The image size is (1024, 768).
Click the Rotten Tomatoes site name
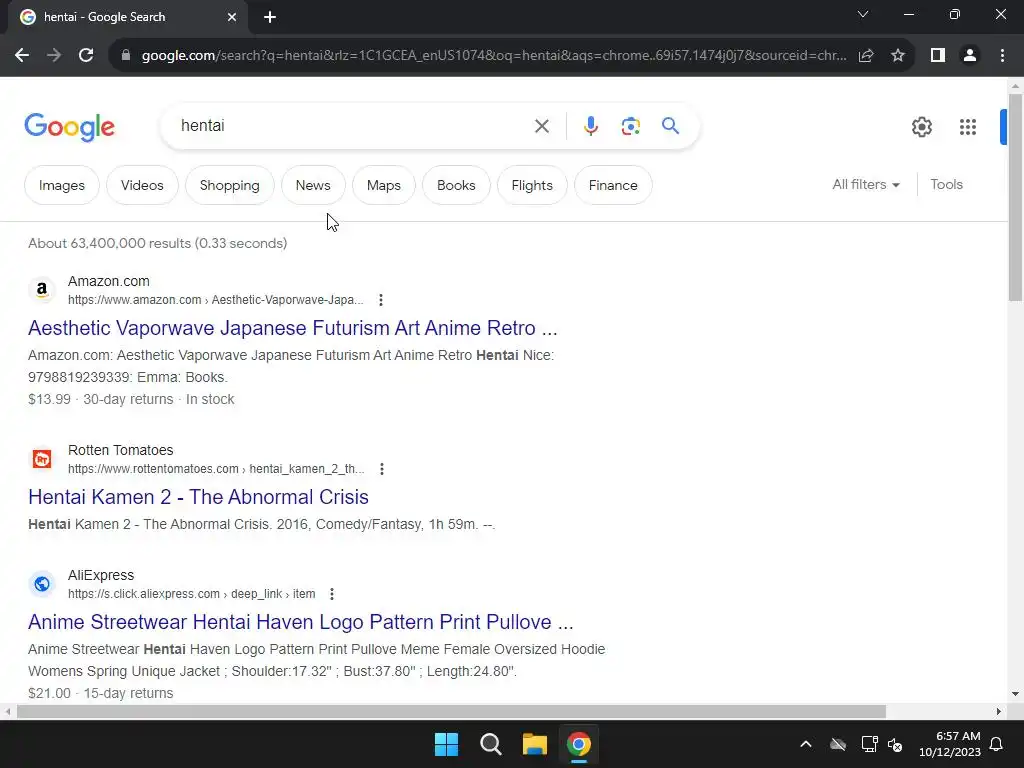pyautogui.click(x=120, y=451)
